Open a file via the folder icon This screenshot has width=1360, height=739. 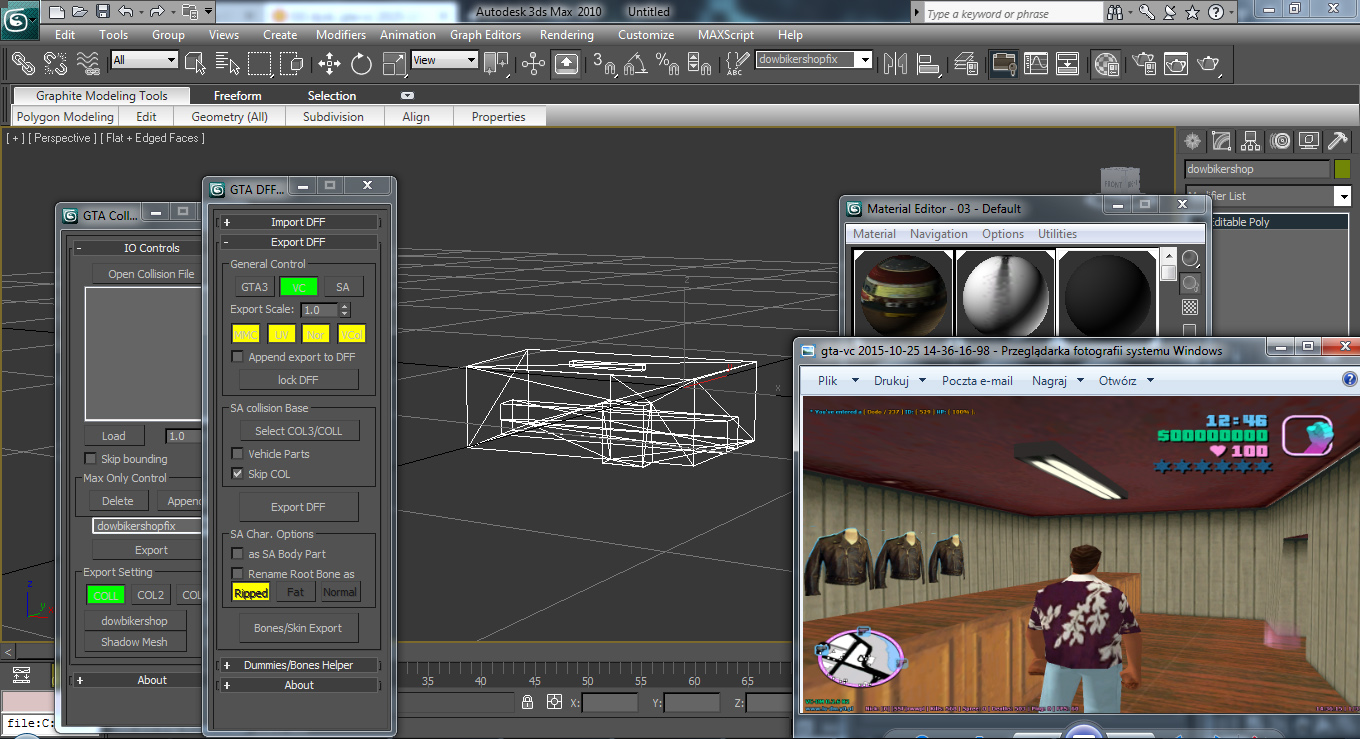coord(80,12)
